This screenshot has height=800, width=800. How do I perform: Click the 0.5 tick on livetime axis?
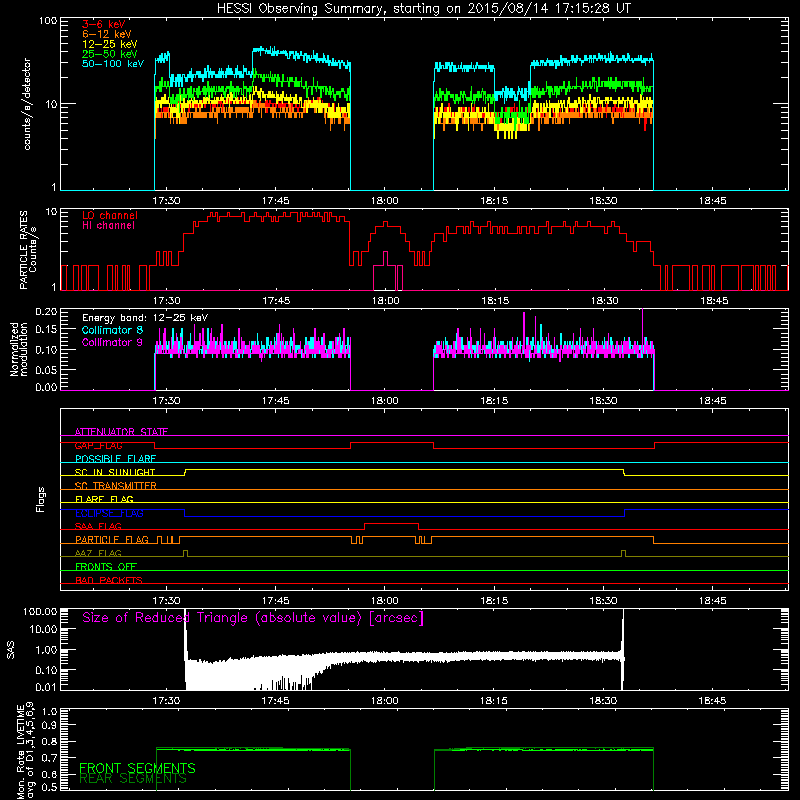coord(49,788)
